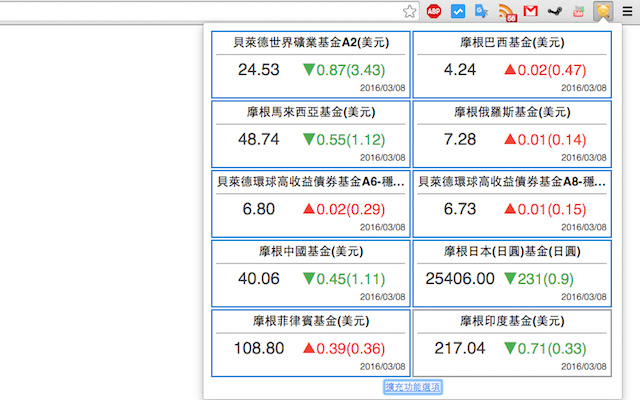Click the blue checkmark extension icon
640x400 pixels.
click(458, 11)
